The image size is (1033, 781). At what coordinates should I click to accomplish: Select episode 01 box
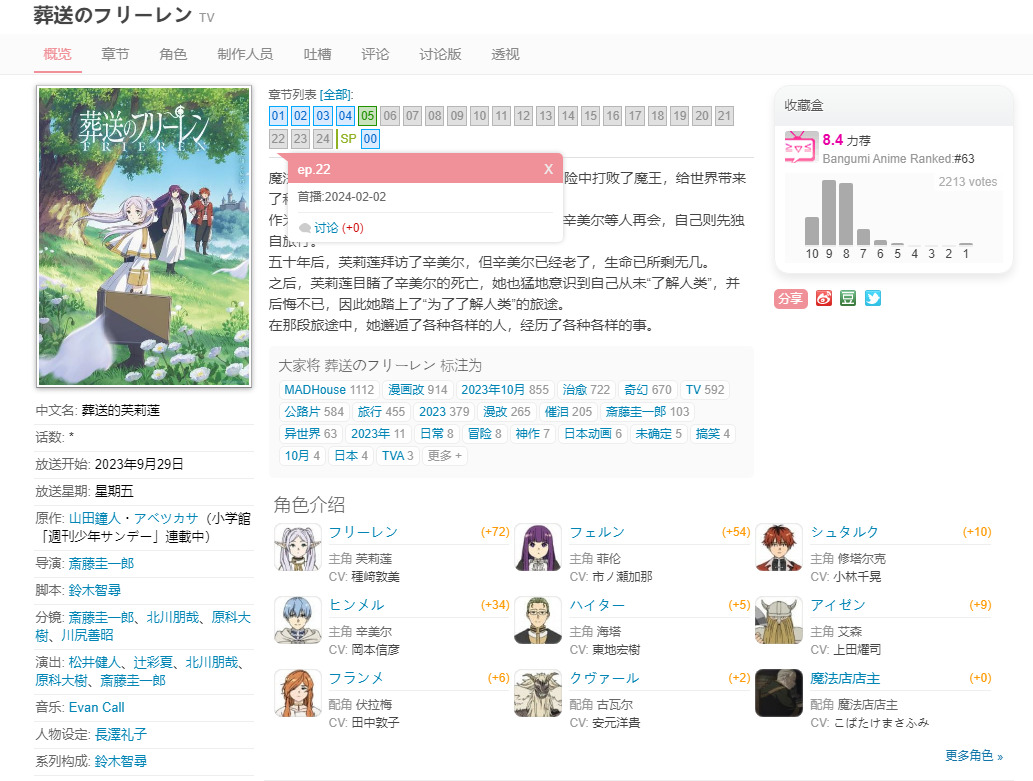coord(279,116)
